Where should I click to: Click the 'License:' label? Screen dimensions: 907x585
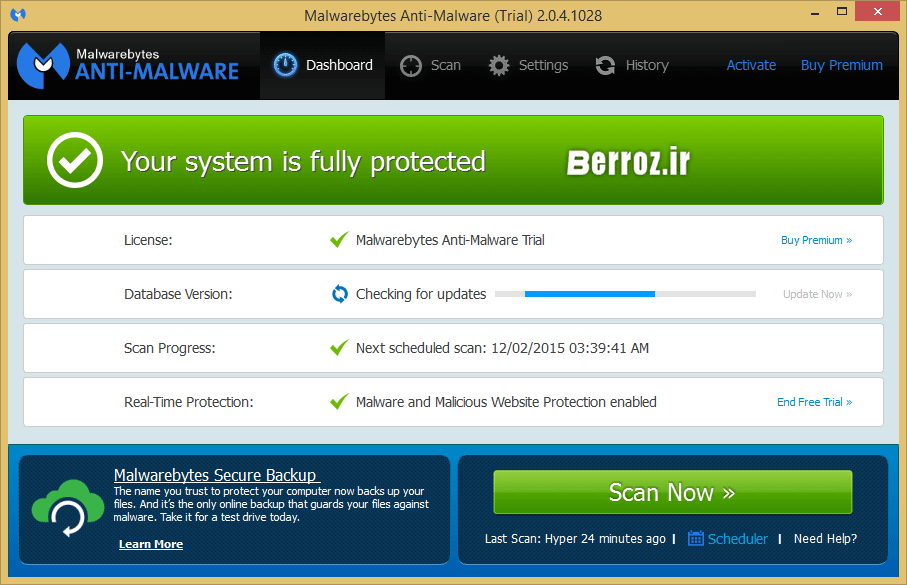coord(148,240)
